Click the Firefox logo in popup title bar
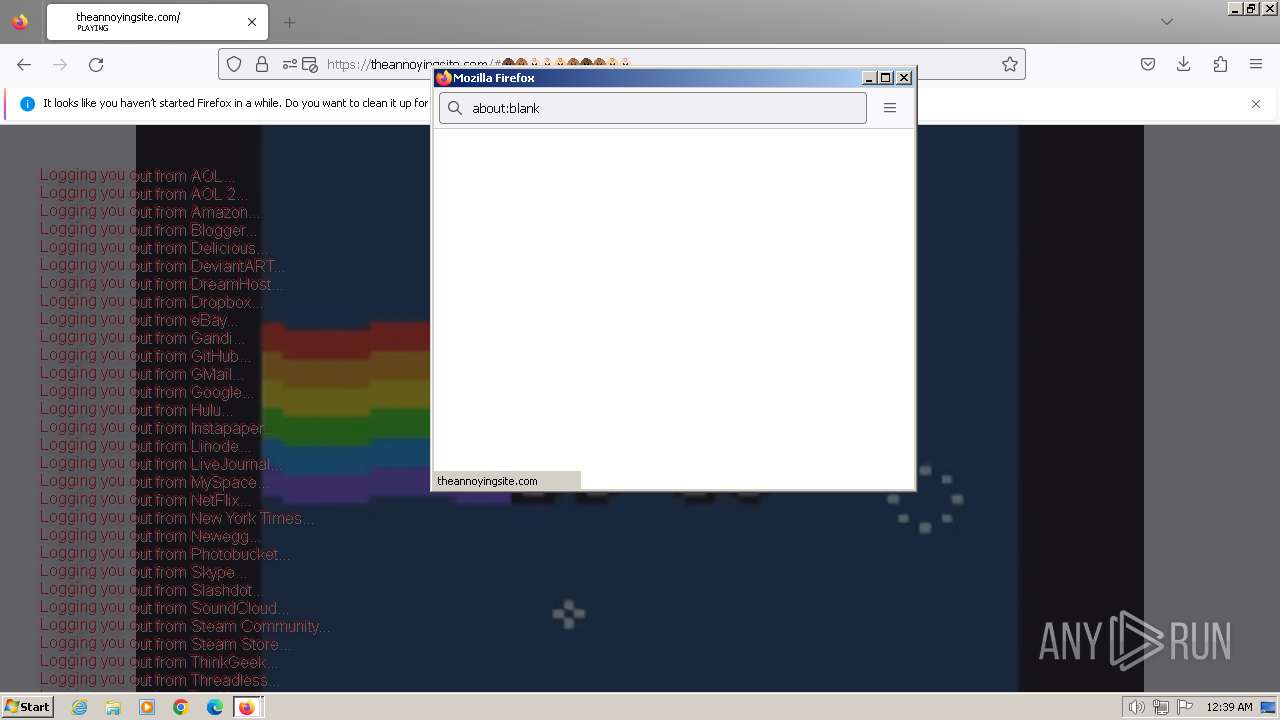Screen dimensions: 1280x720 tap(444, 78)
